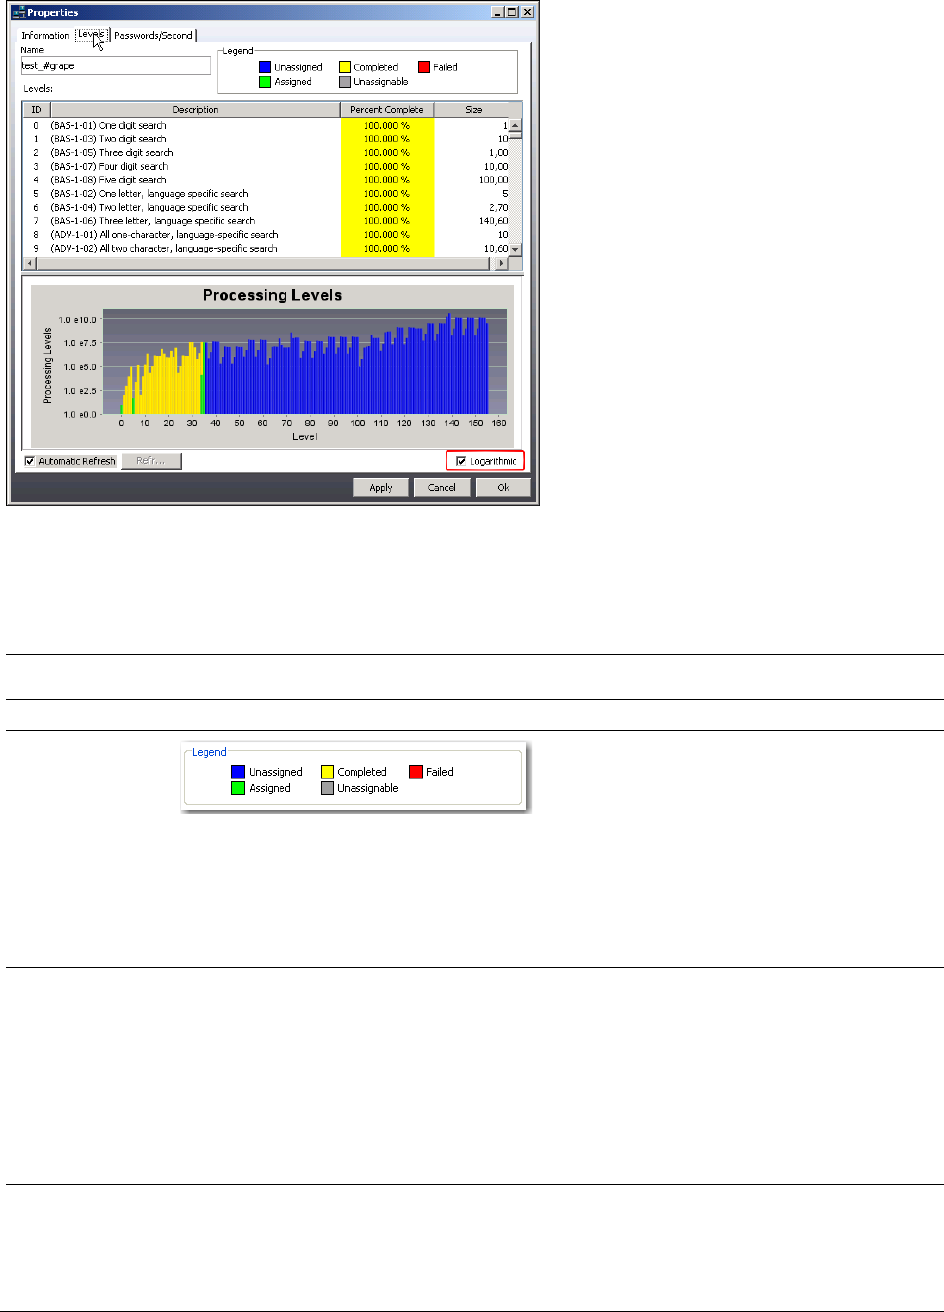Click the Cancel button
The width and height of the screenshot is (944, 1312).
coord(441,487)
